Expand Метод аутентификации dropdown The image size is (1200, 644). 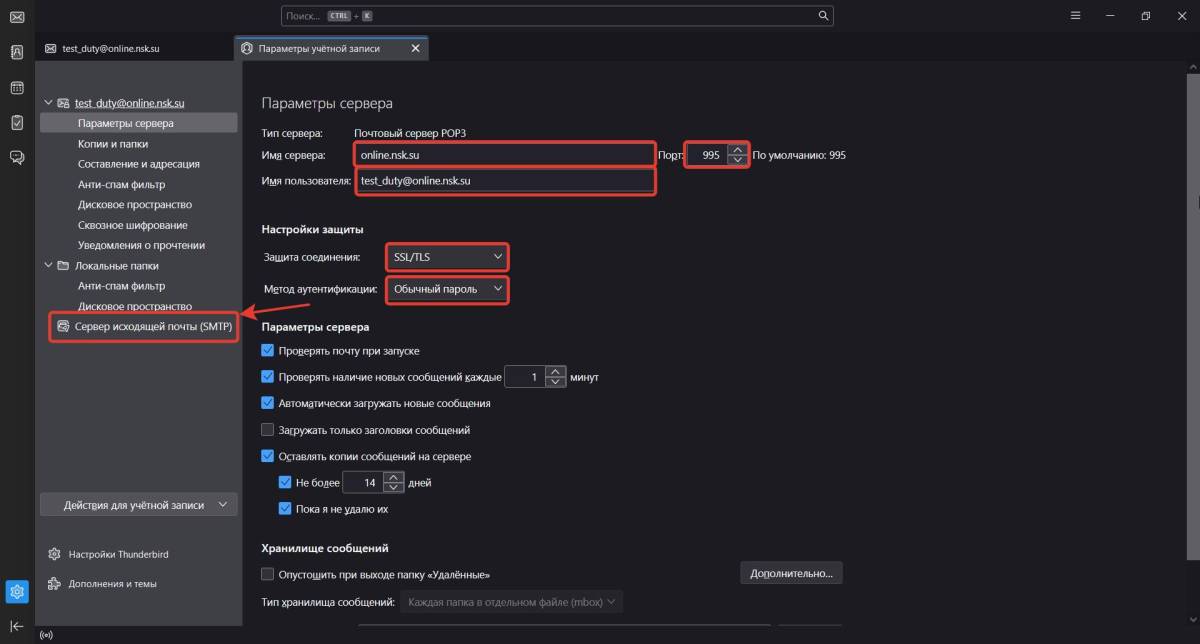coord(447,289)
